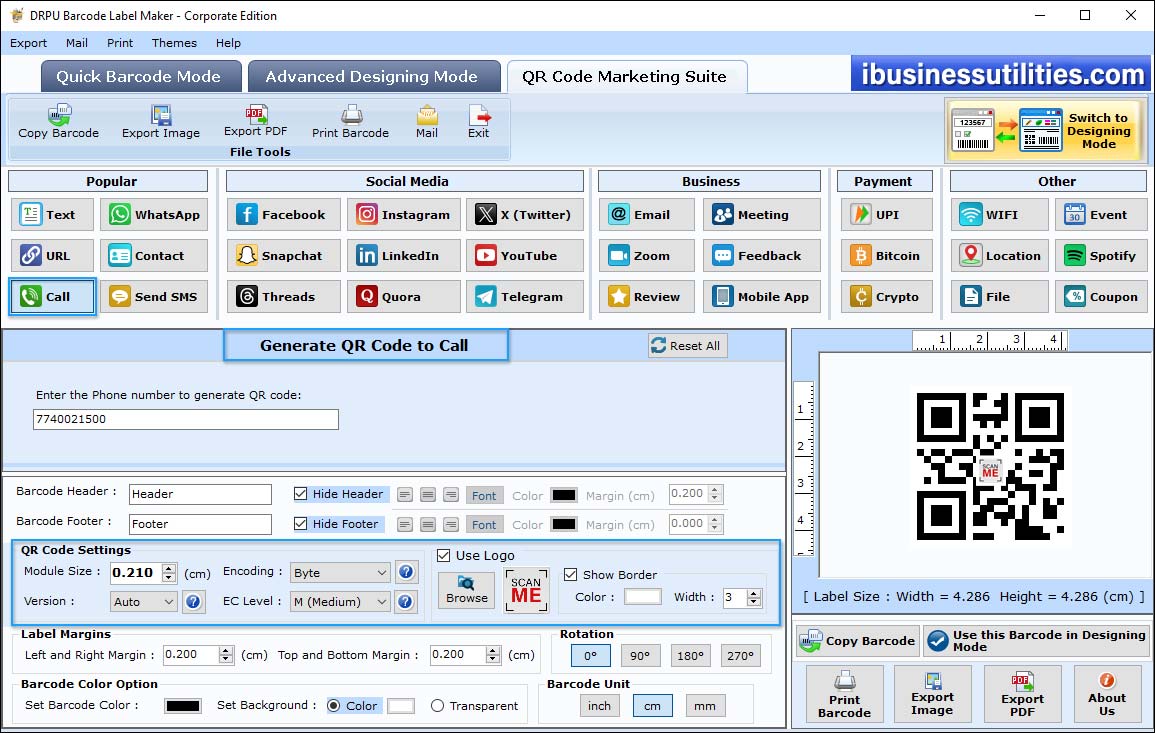Select the Telegram QR type
The image size is (1155, 733).
524,296
